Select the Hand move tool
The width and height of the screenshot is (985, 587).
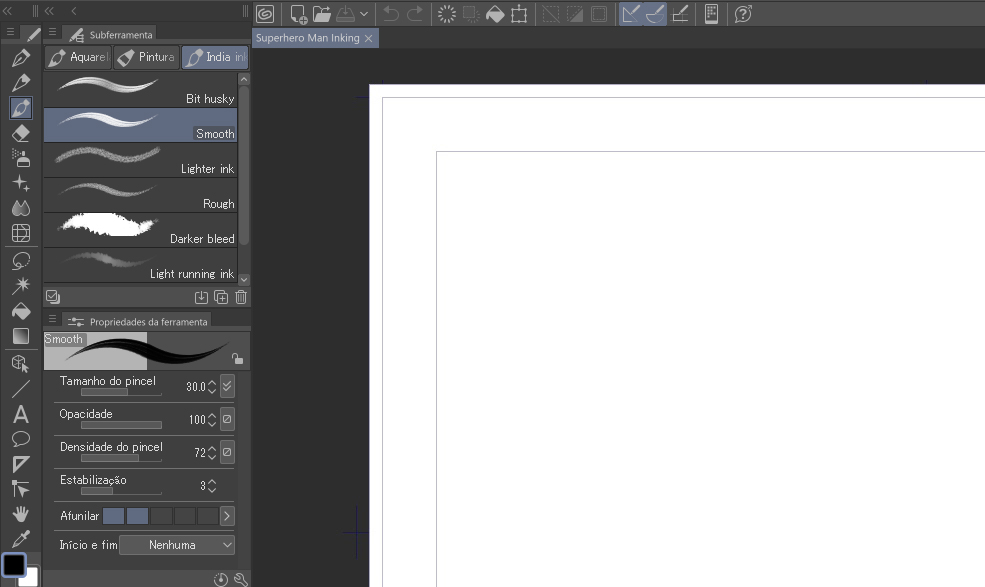[x=20, y=514]
